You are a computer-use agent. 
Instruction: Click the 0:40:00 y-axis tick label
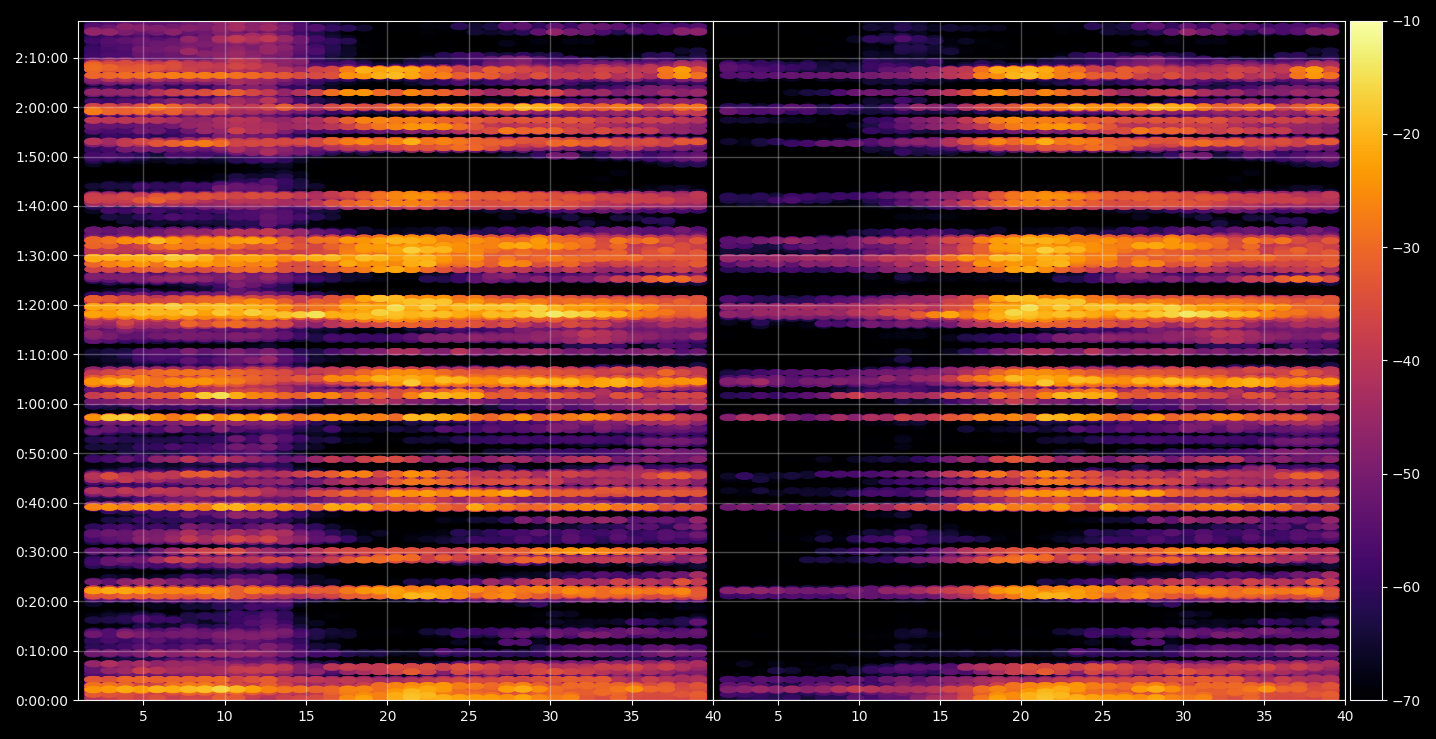[41, 503]
